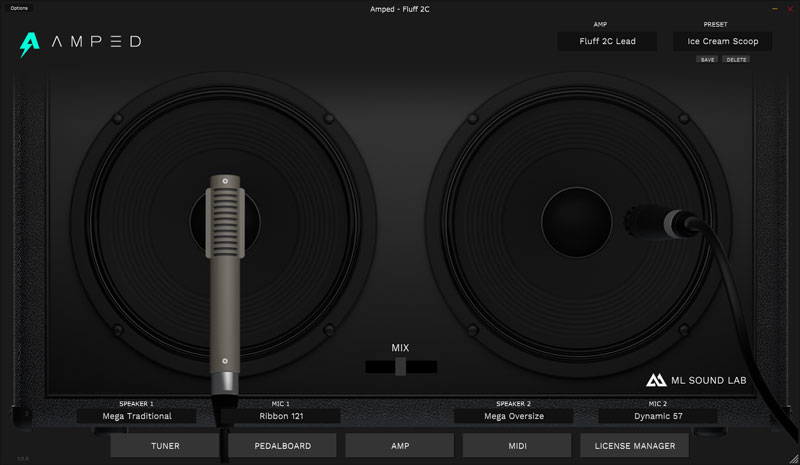Open the Options menu
The height and width of the screenshot is (465, 800).
click(19, 8)
